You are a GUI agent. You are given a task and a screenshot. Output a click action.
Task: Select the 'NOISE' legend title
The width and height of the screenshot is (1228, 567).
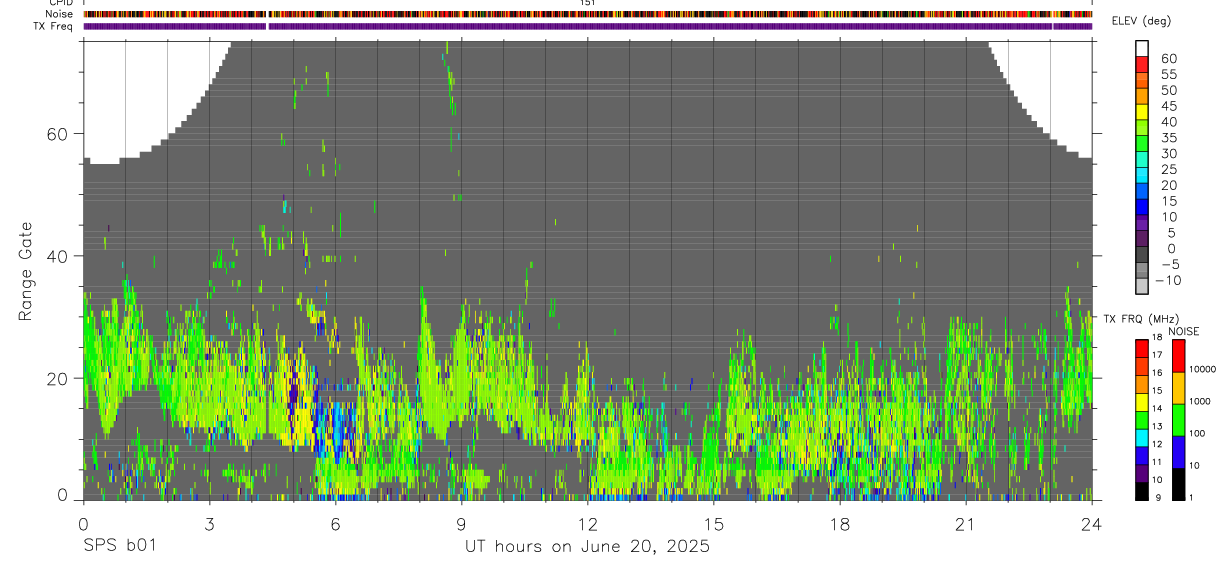pos(1183,331)
